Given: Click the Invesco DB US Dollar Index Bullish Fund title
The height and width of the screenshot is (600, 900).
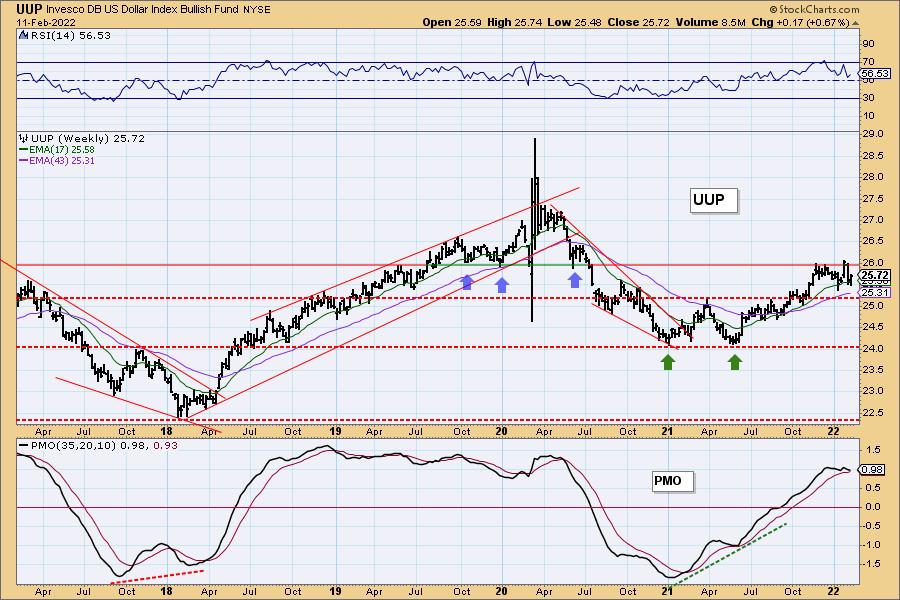Looking at the screenshot, I should click(x=143, y=10).
